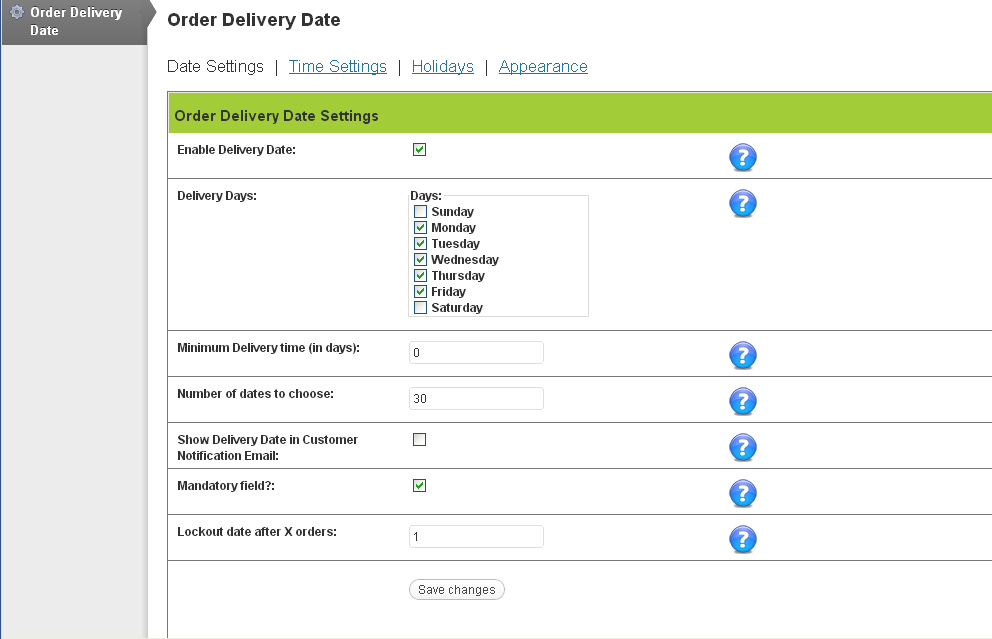Open help for Mandatory field
Image resolution: width=992 pixels, height=639 pixels.
(743, 493)
